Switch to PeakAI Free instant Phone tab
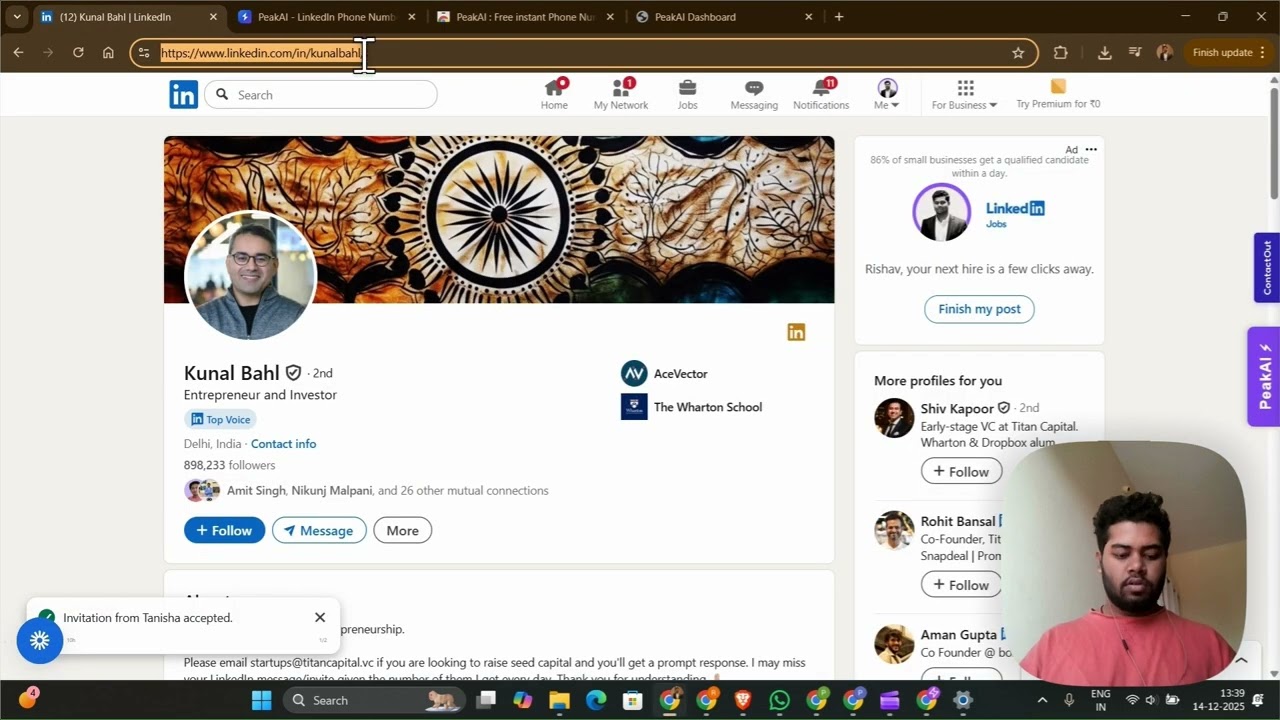1280x720 pixels. (x=525, y=17)
